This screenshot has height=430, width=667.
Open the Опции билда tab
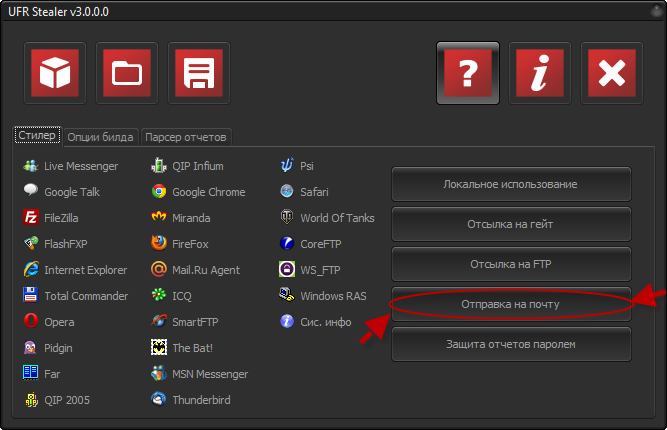point(100,137)
